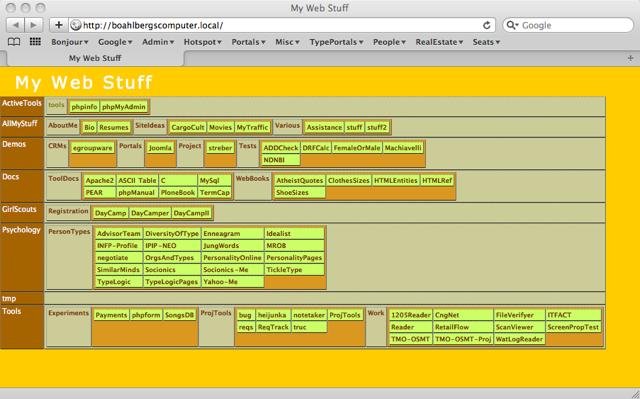640x399 pixels.
Task: Open the Hotspot bookmarks dropdown
Action: click(202, 42)
